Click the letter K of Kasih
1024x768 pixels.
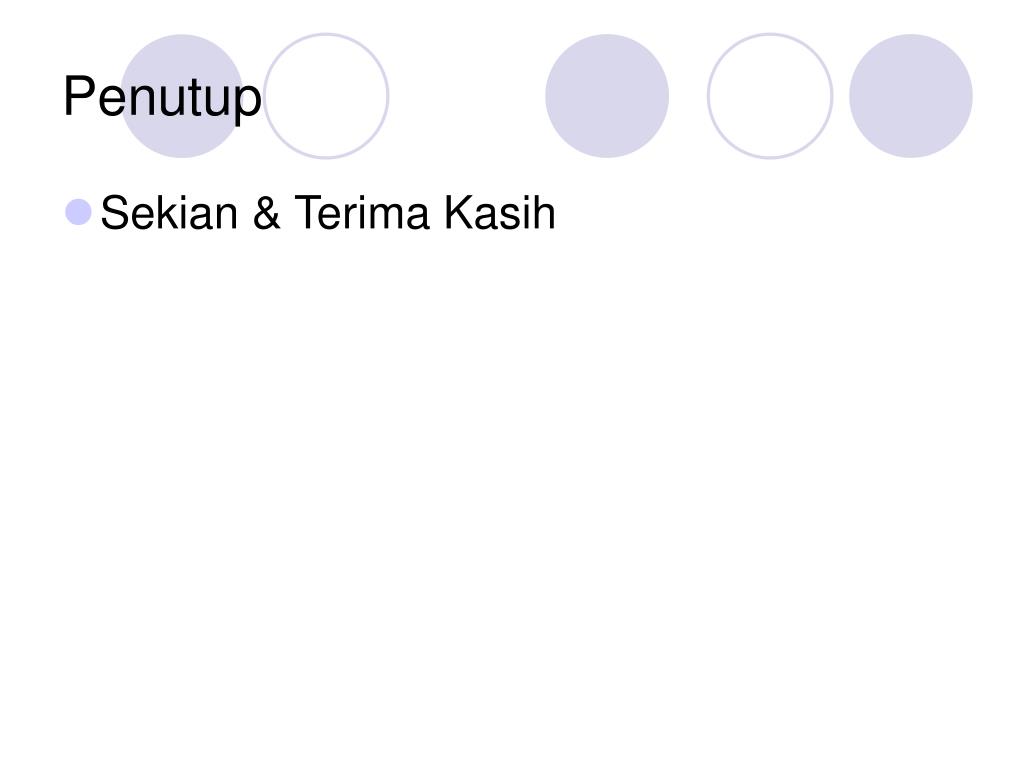tap(458, 212)
